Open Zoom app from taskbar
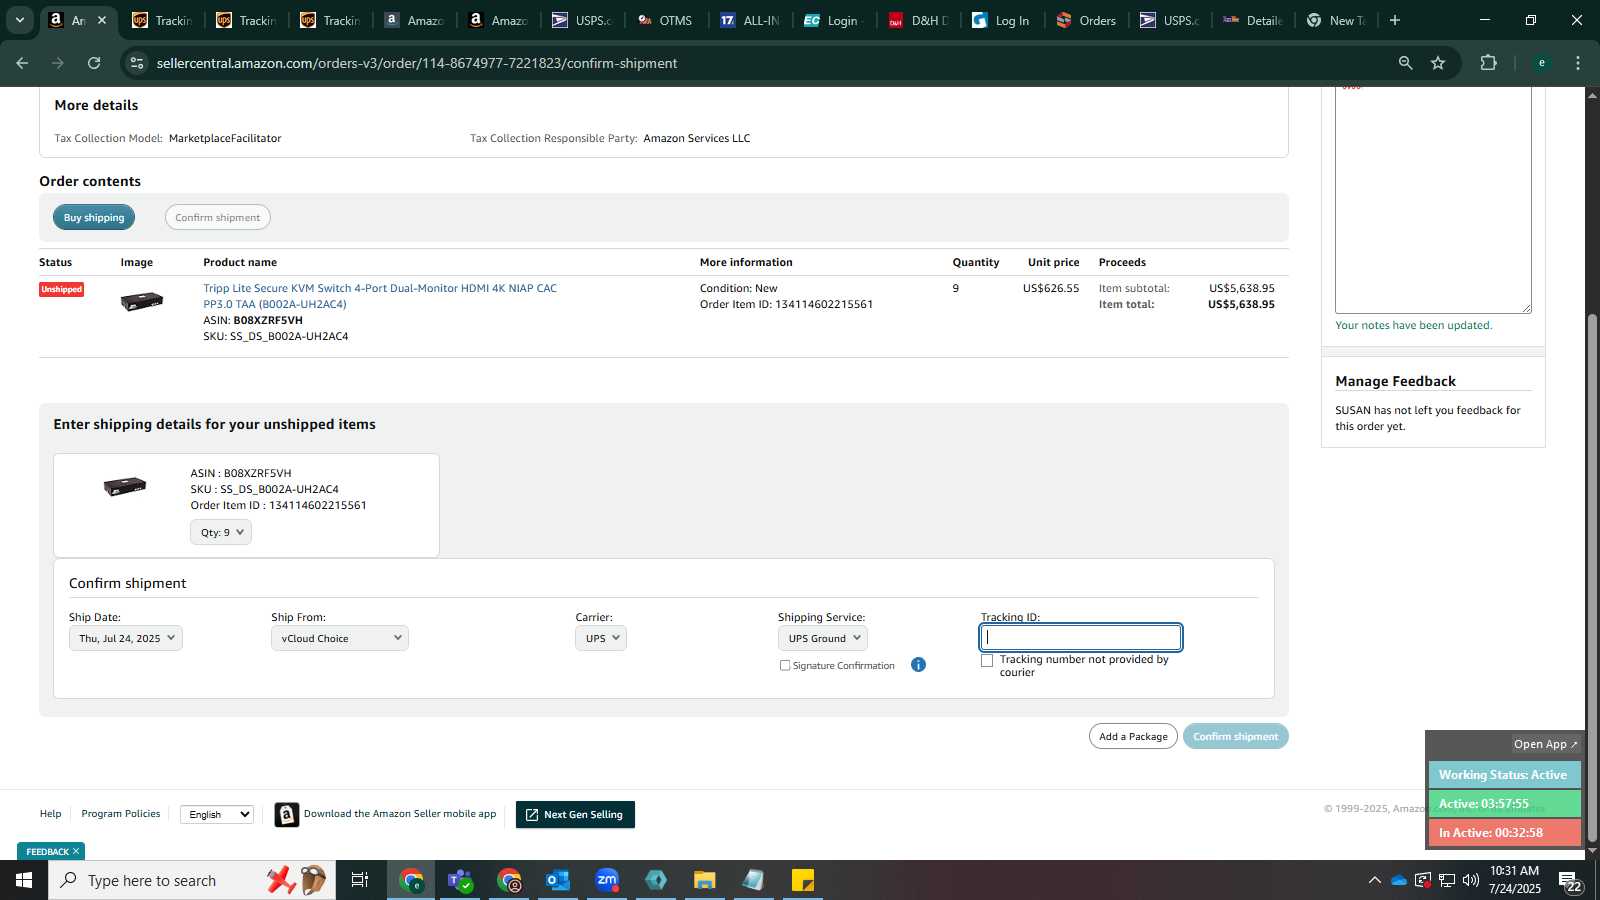 607,880
